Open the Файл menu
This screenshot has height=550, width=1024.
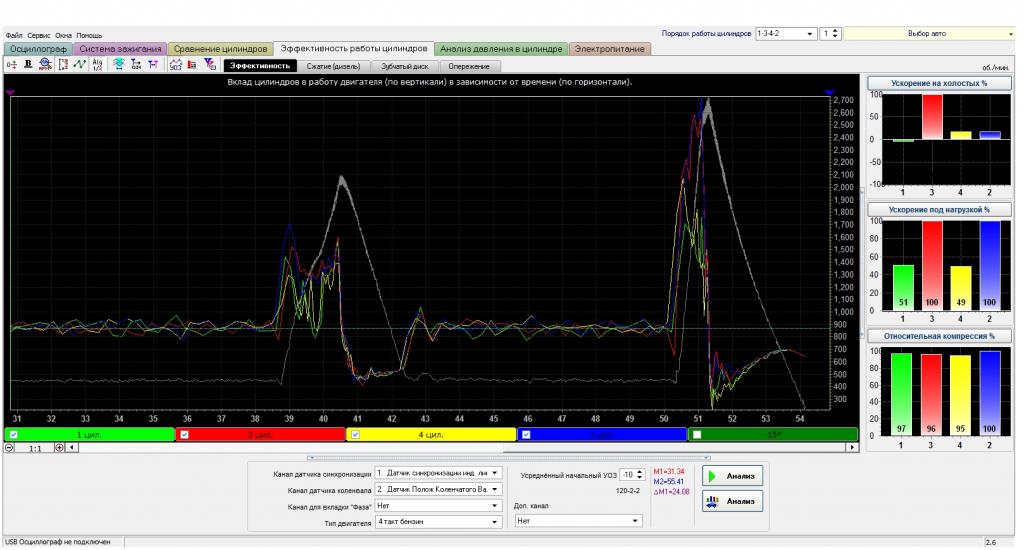tap(14, 35)
